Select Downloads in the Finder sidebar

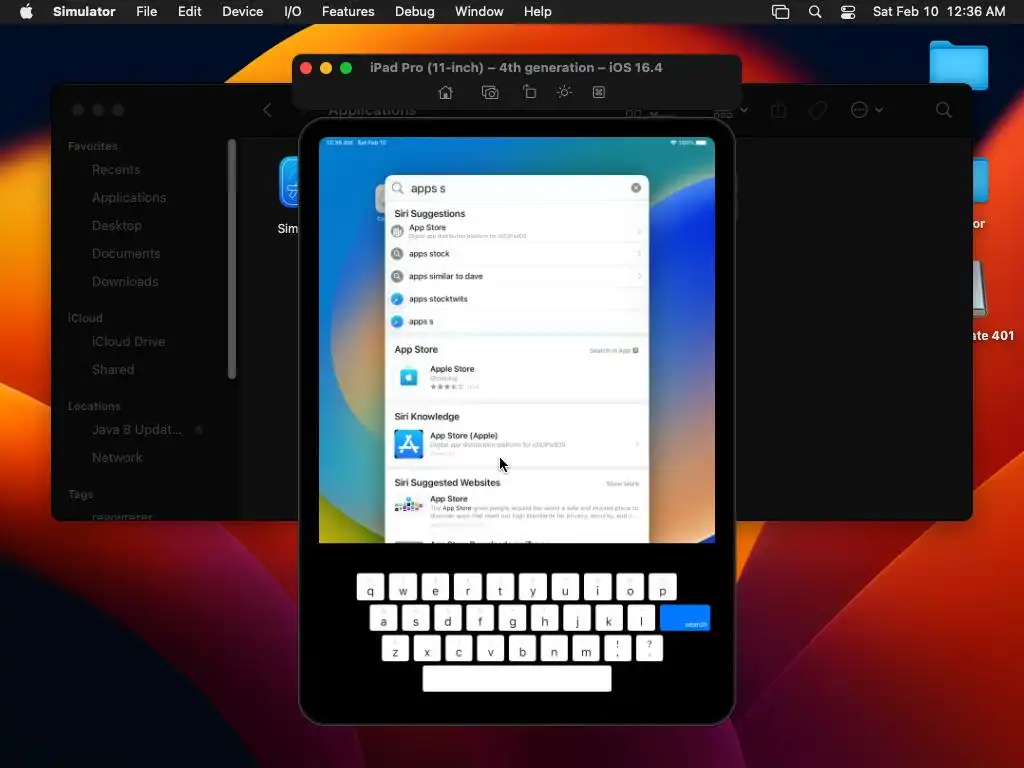click(x=125, y=281)
